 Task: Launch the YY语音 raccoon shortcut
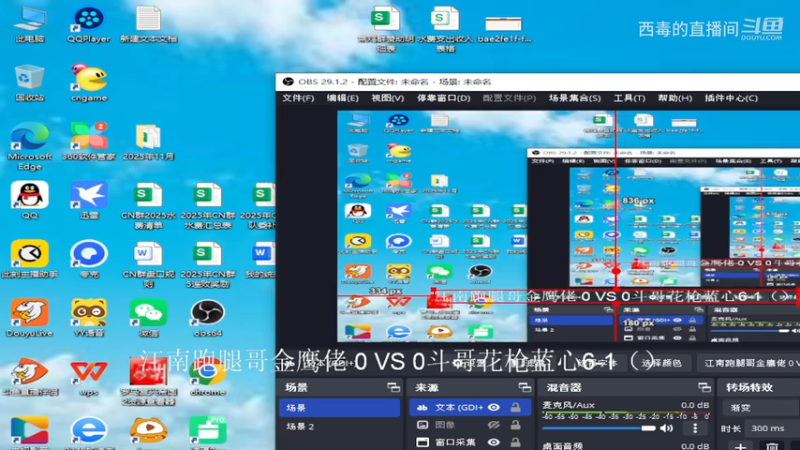[89, 318]
